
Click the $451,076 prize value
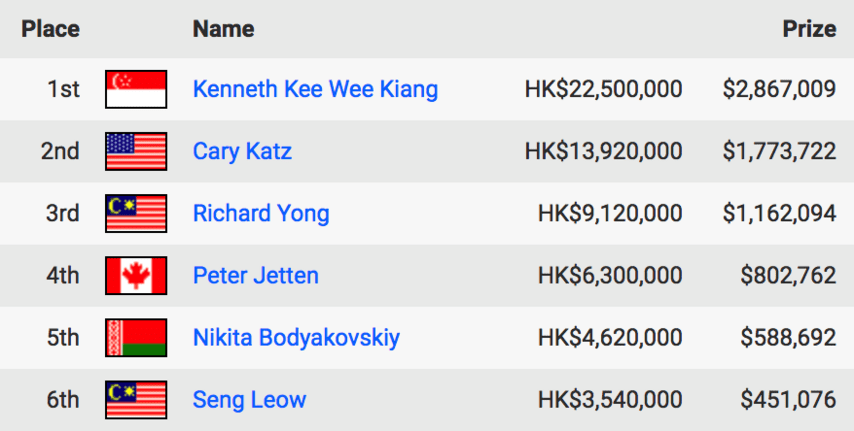pyautogui.click(x=788, y=400)
